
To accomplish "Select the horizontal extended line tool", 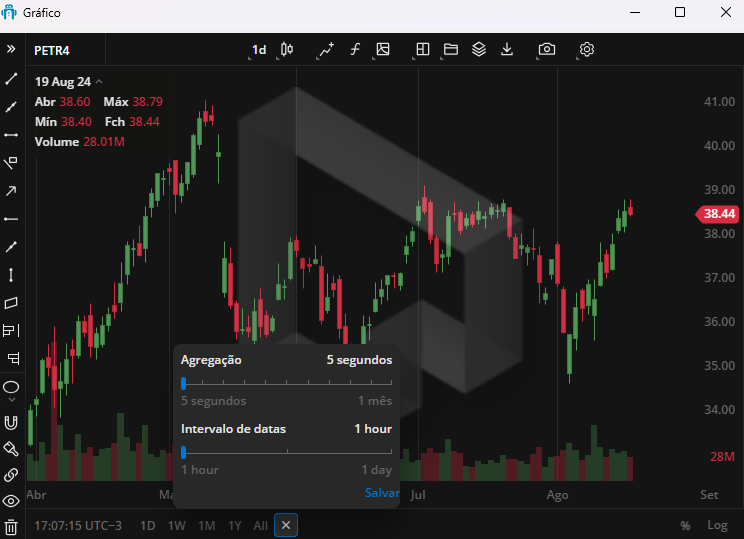I will (11, 135).
